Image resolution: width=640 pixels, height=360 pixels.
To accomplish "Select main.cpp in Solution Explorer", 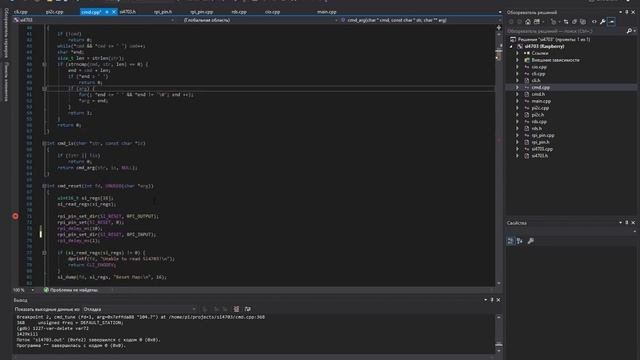I will (541, 101).
